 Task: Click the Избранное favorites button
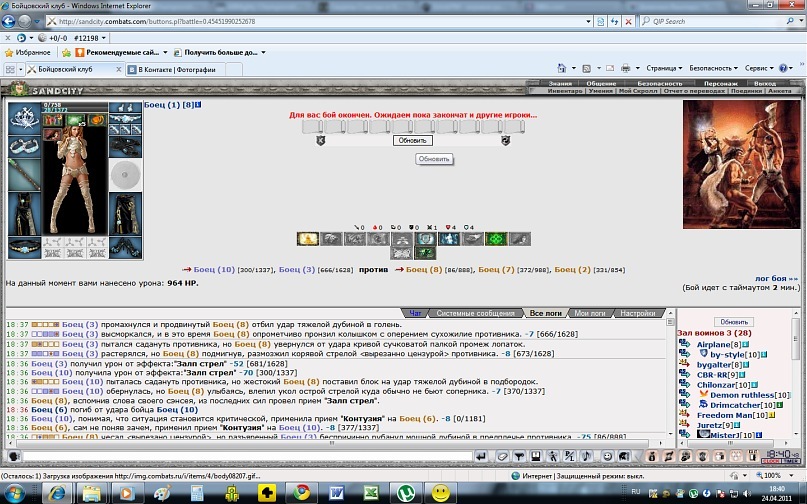(28, 53)
